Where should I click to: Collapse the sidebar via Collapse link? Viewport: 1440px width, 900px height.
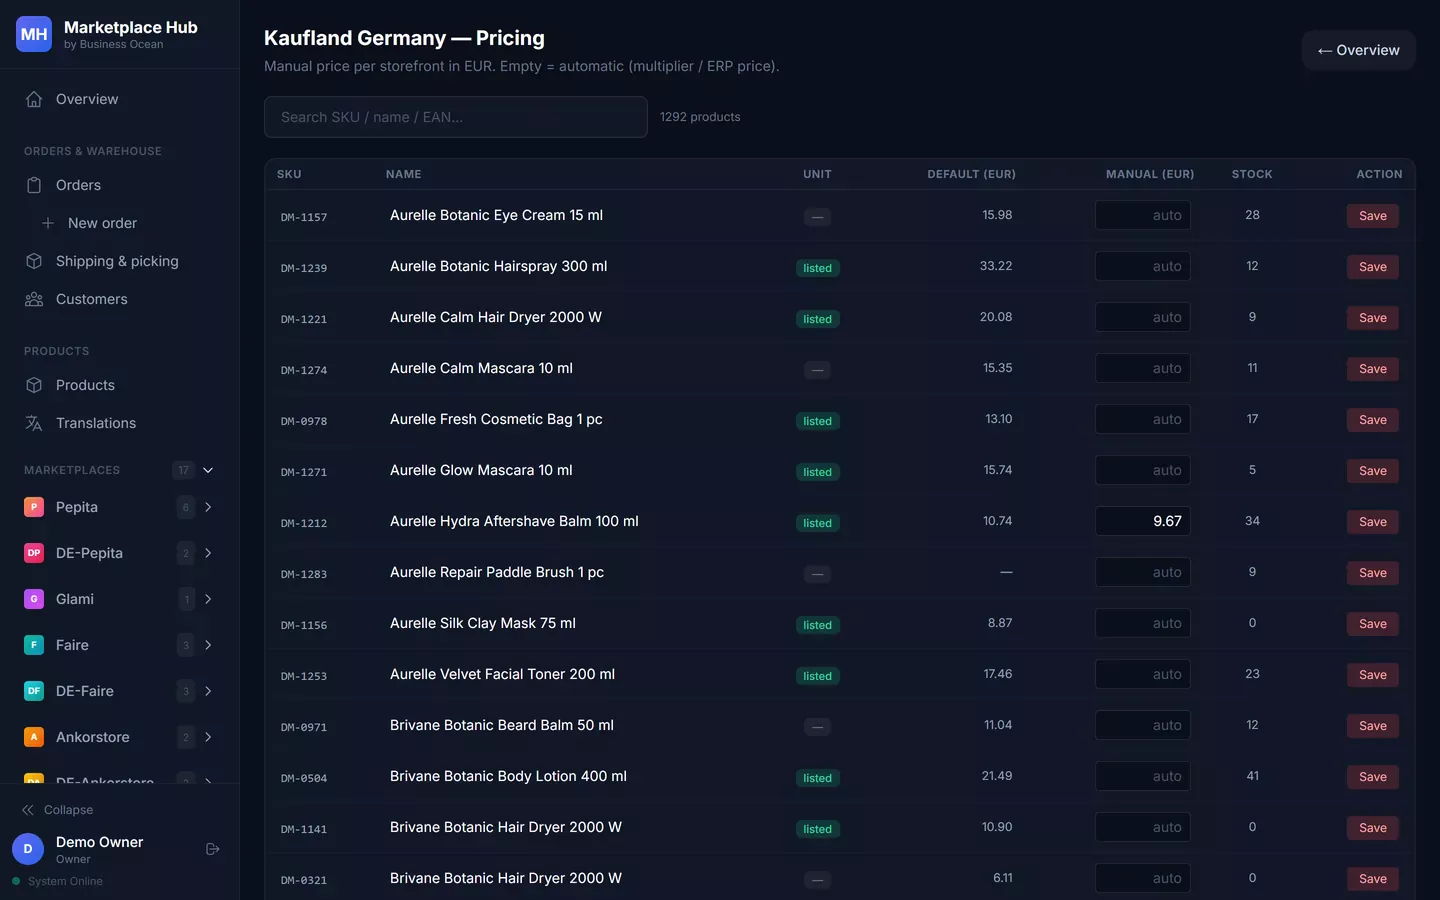pos(58,810)
